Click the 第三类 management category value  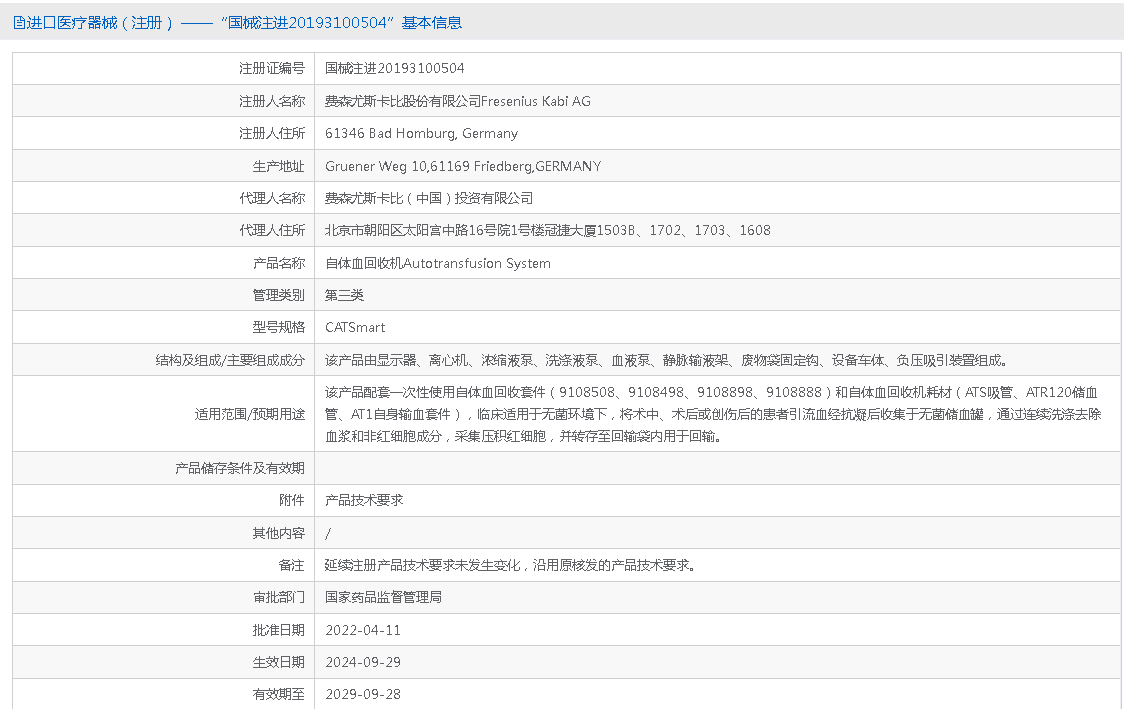[x=345, y=295]
